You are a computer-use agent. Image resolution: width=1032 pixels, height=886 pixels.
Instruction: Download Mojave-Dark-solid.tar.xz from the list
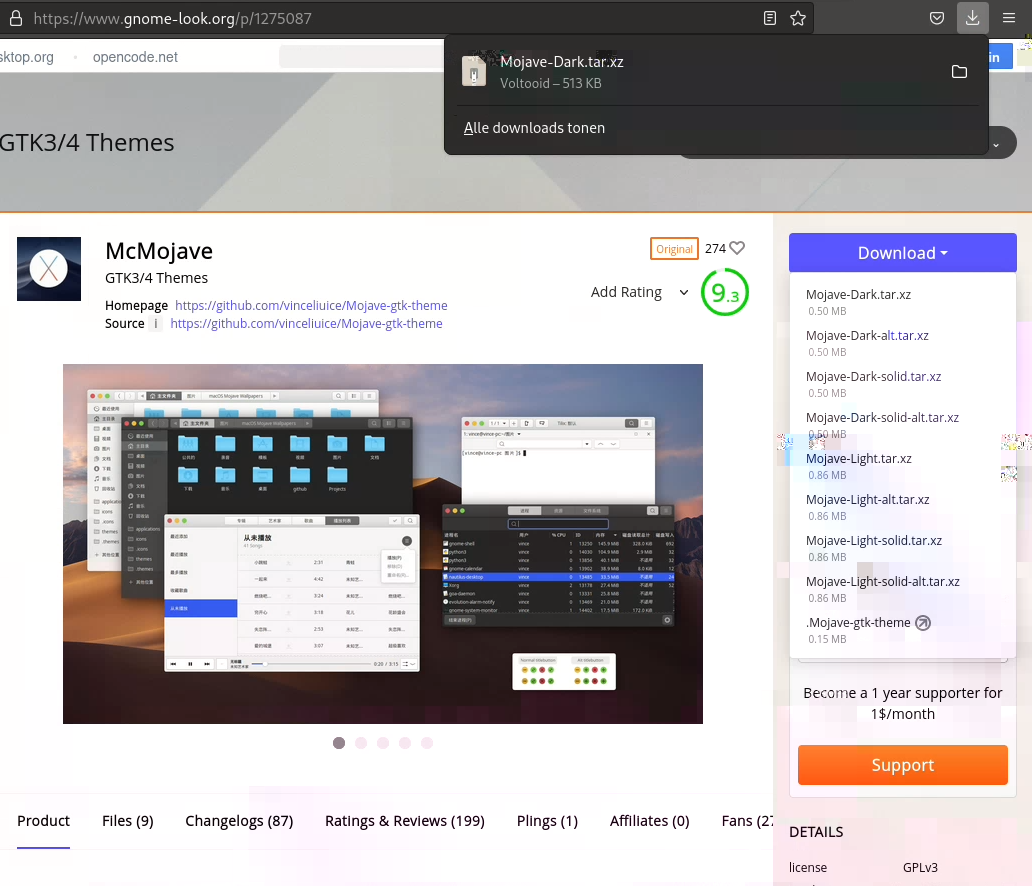[873, 377]
